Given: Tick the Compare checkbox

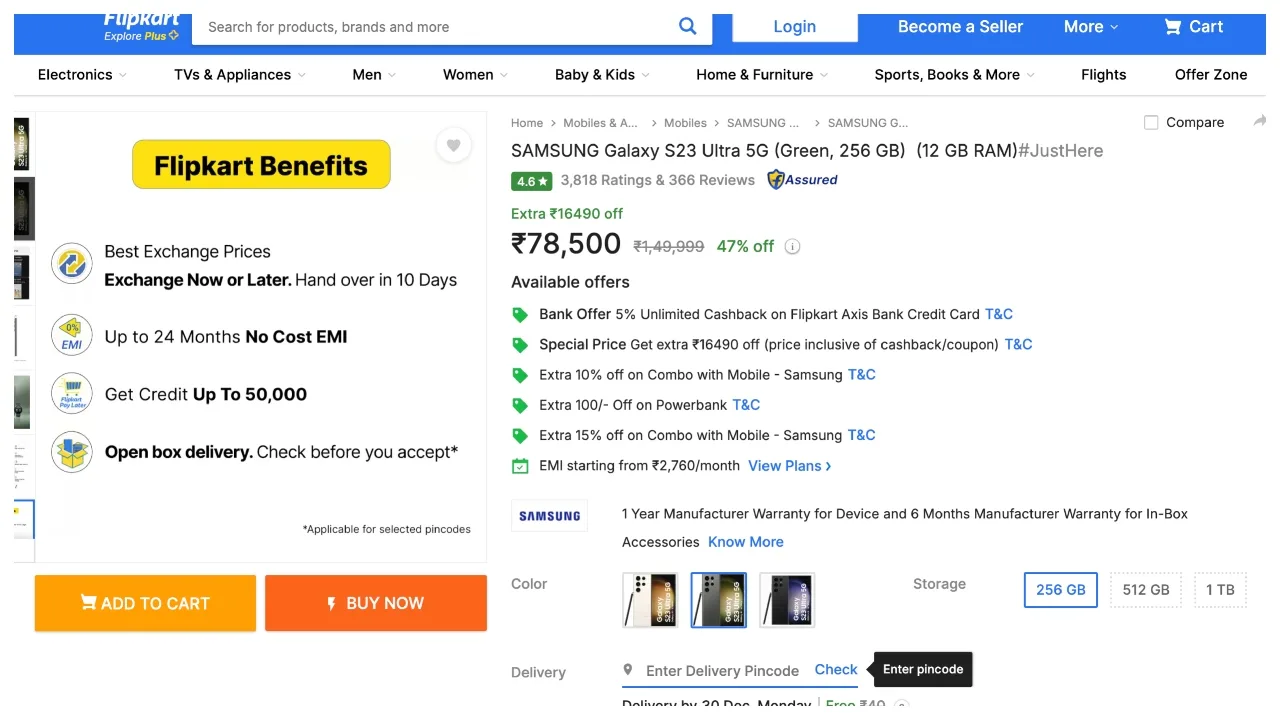Looking at the screenshot, I should [x=1151, y=123].
